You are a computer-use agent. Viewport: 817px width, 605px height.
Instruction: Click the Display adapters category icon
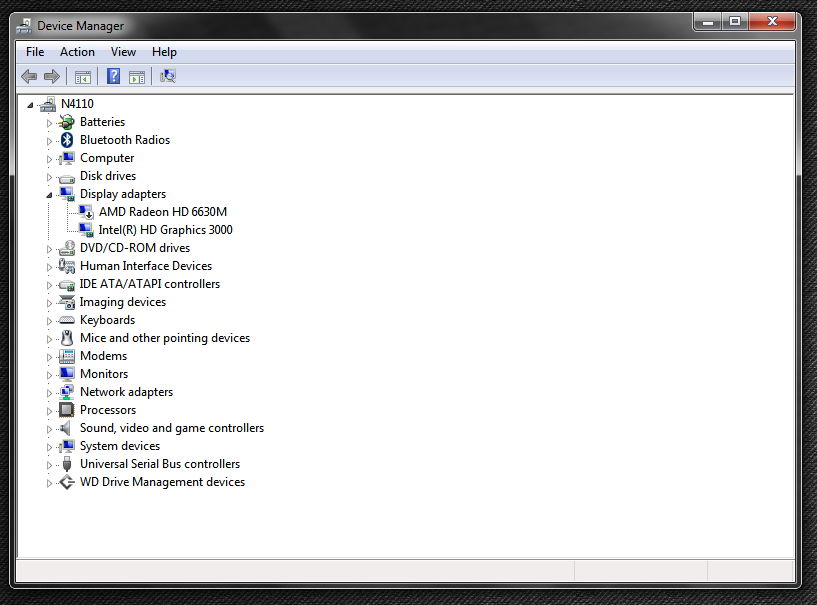coord(67,194)
